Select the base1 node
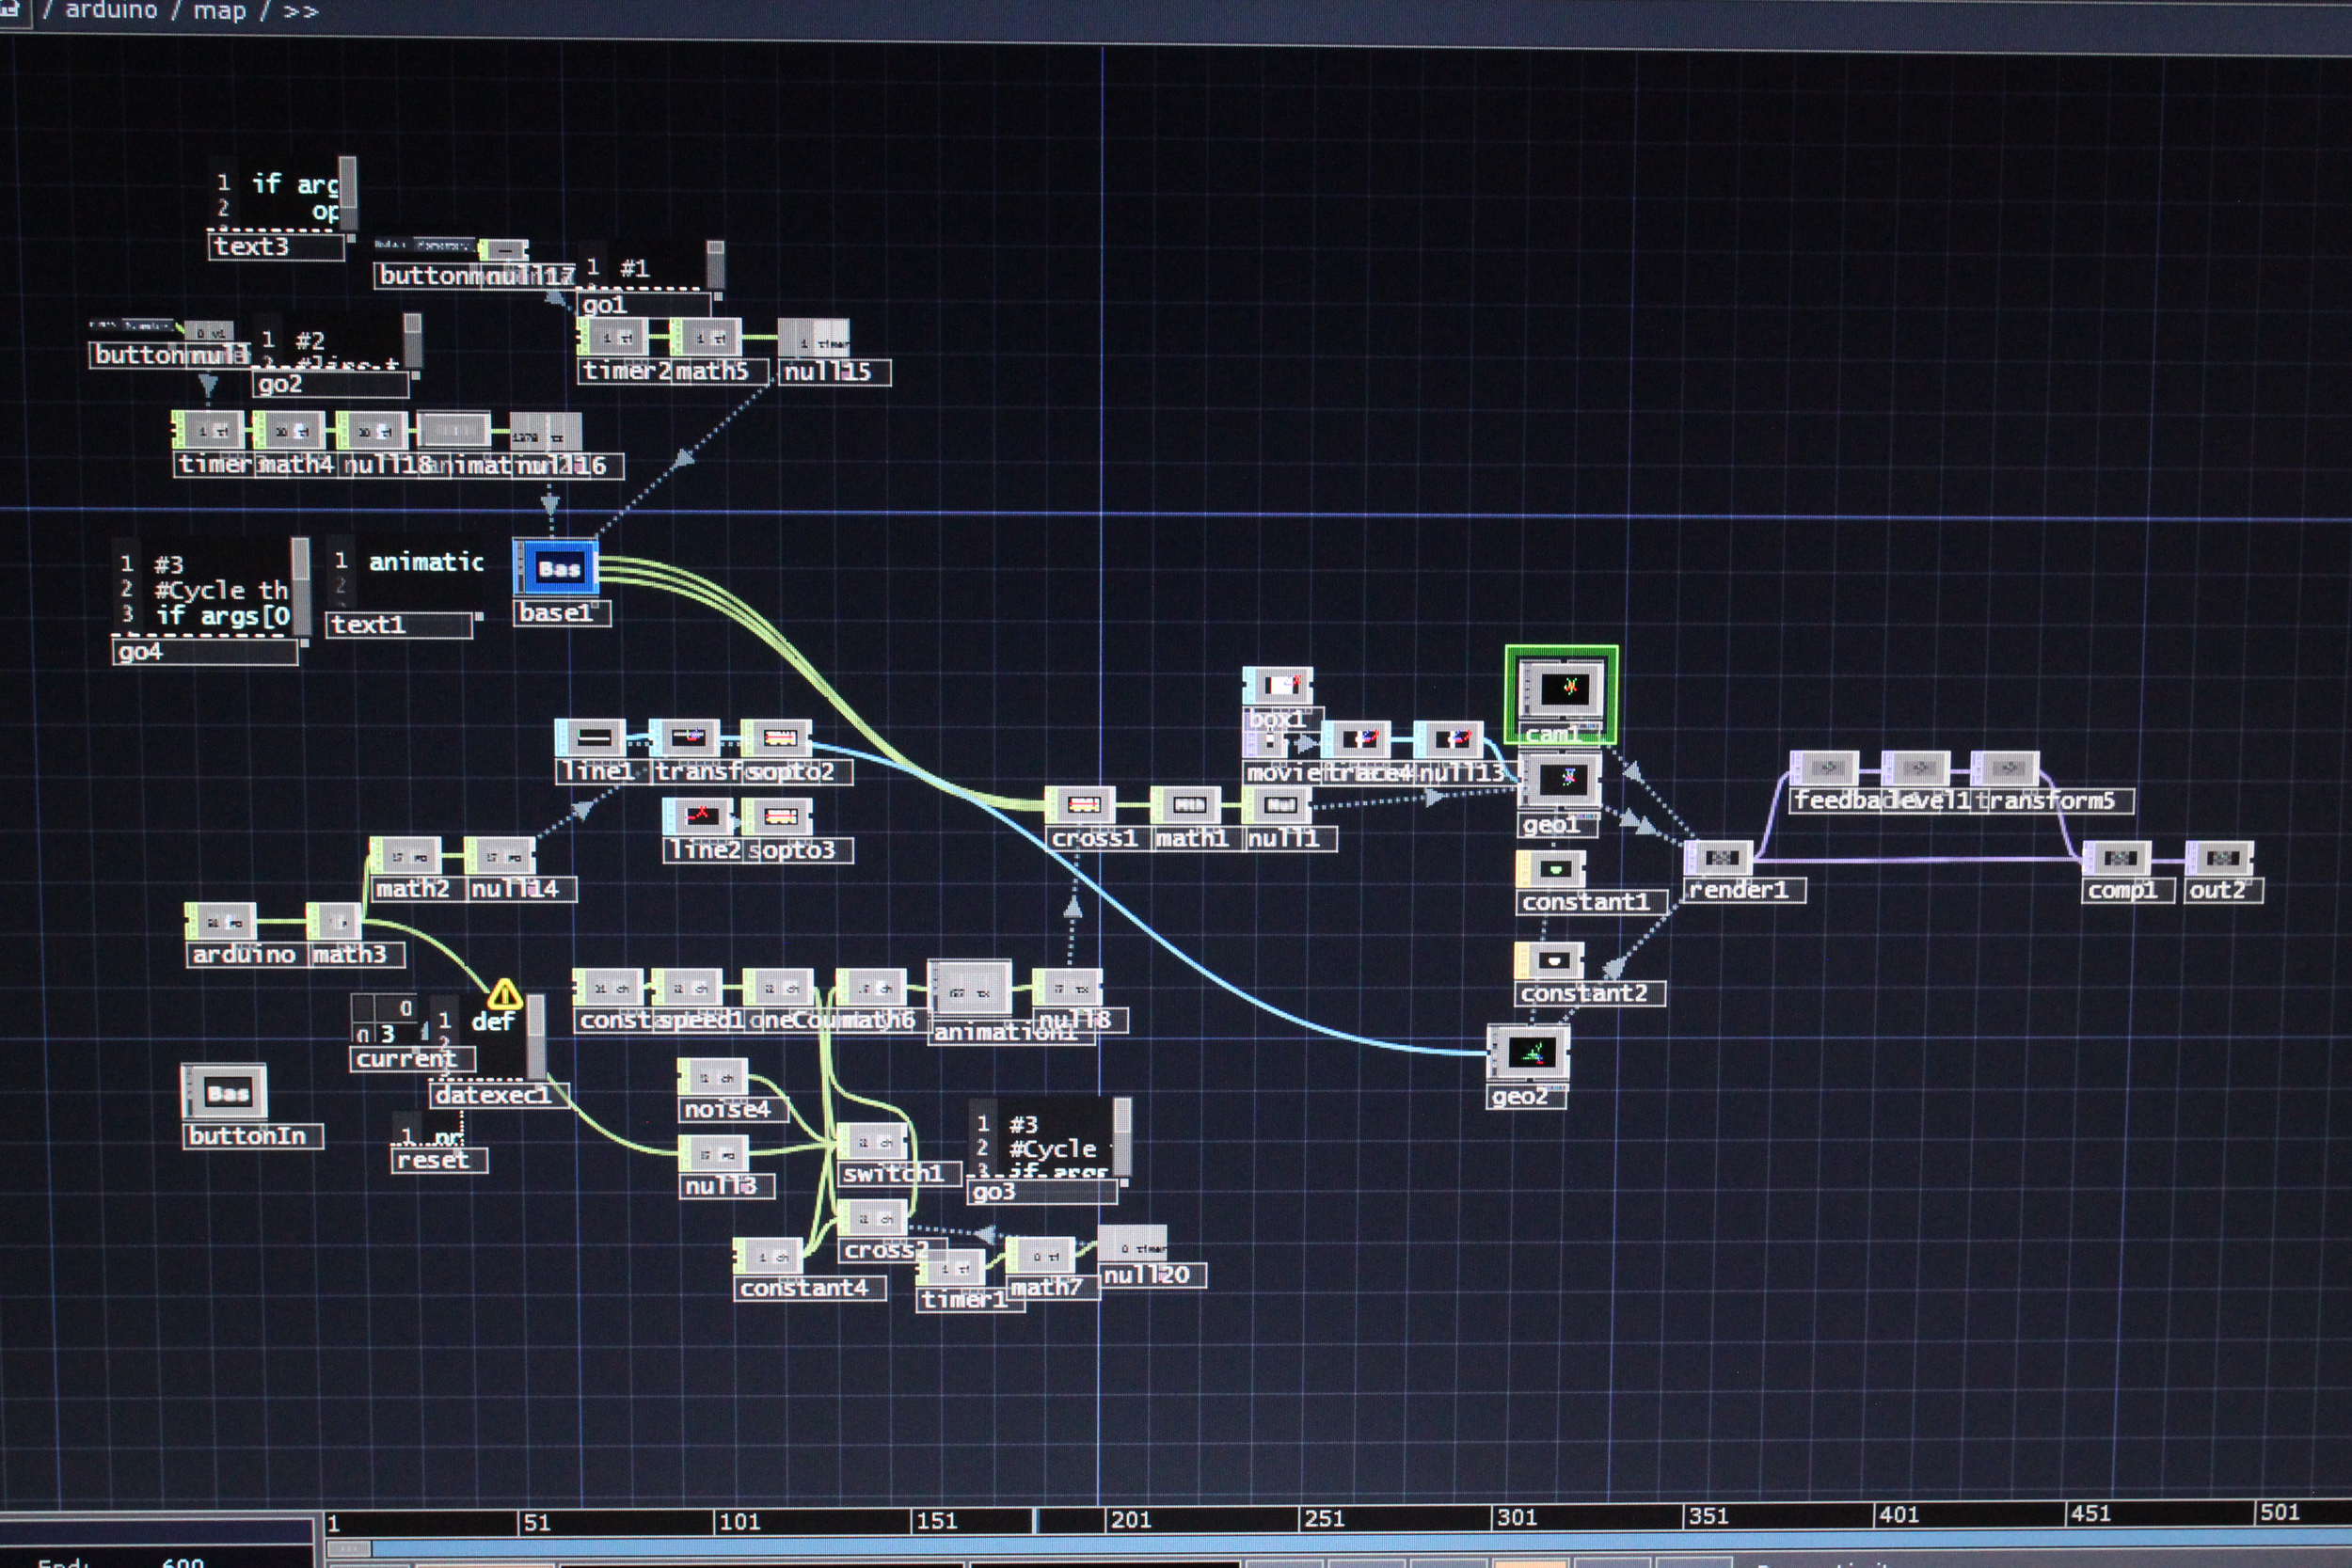 pyautogui.click(x=556, y=569)
